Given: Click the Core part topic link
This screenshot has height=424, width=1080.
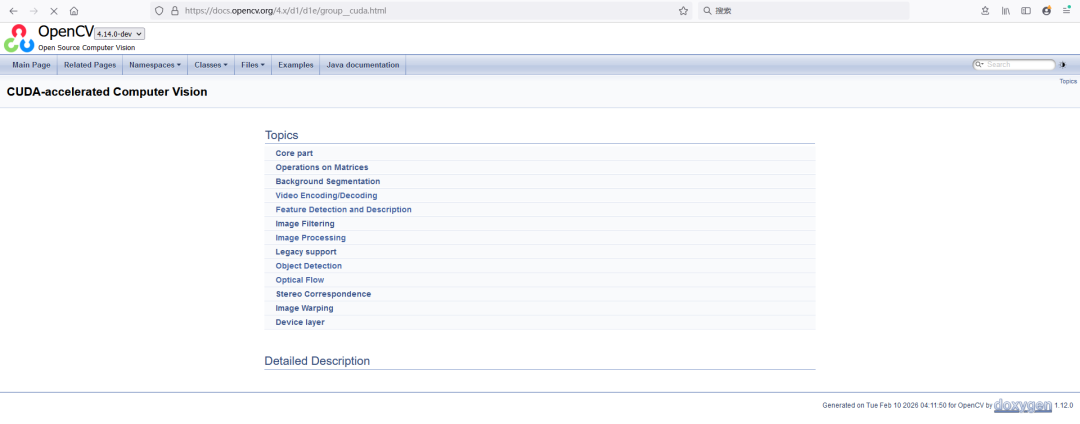Looking at the screenshot, I should (x=294, y=153).
